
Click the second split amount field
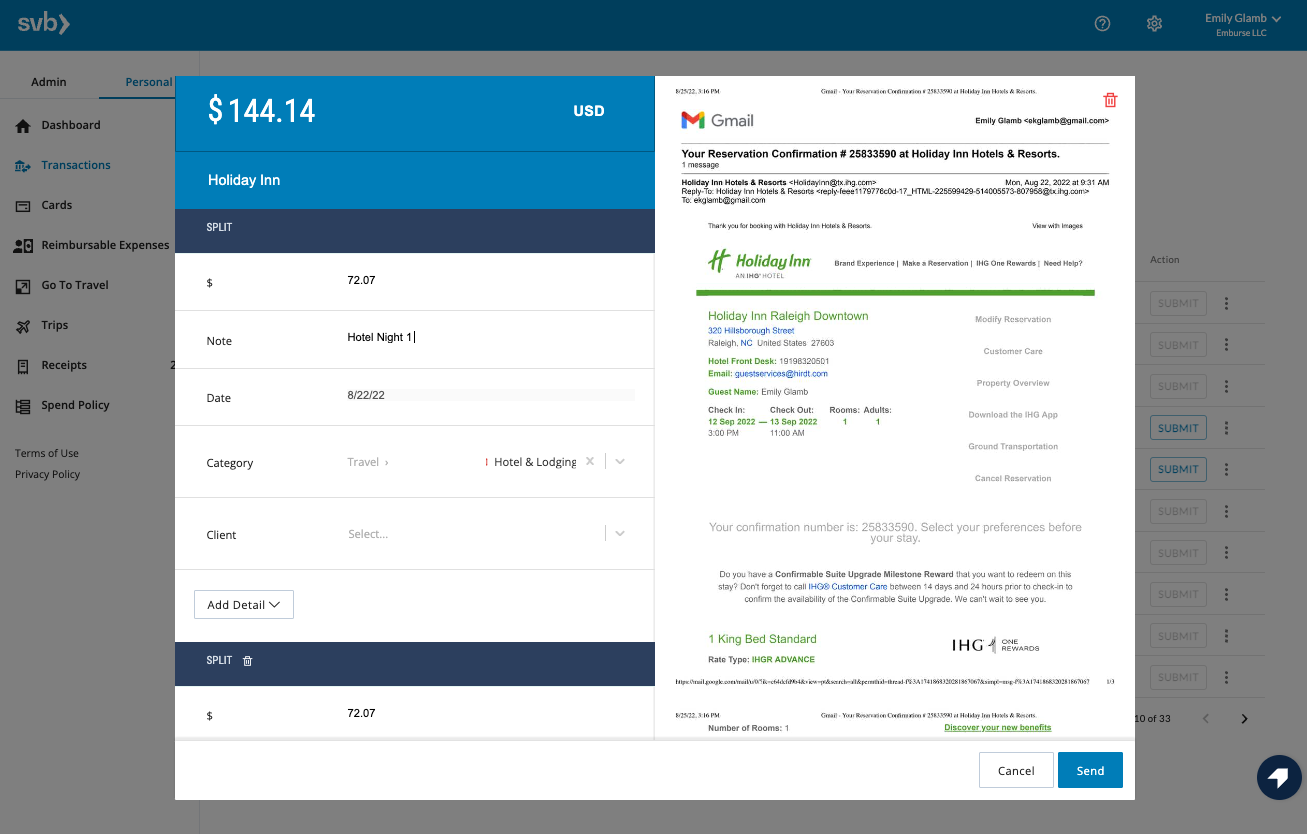tap(490, 713)
